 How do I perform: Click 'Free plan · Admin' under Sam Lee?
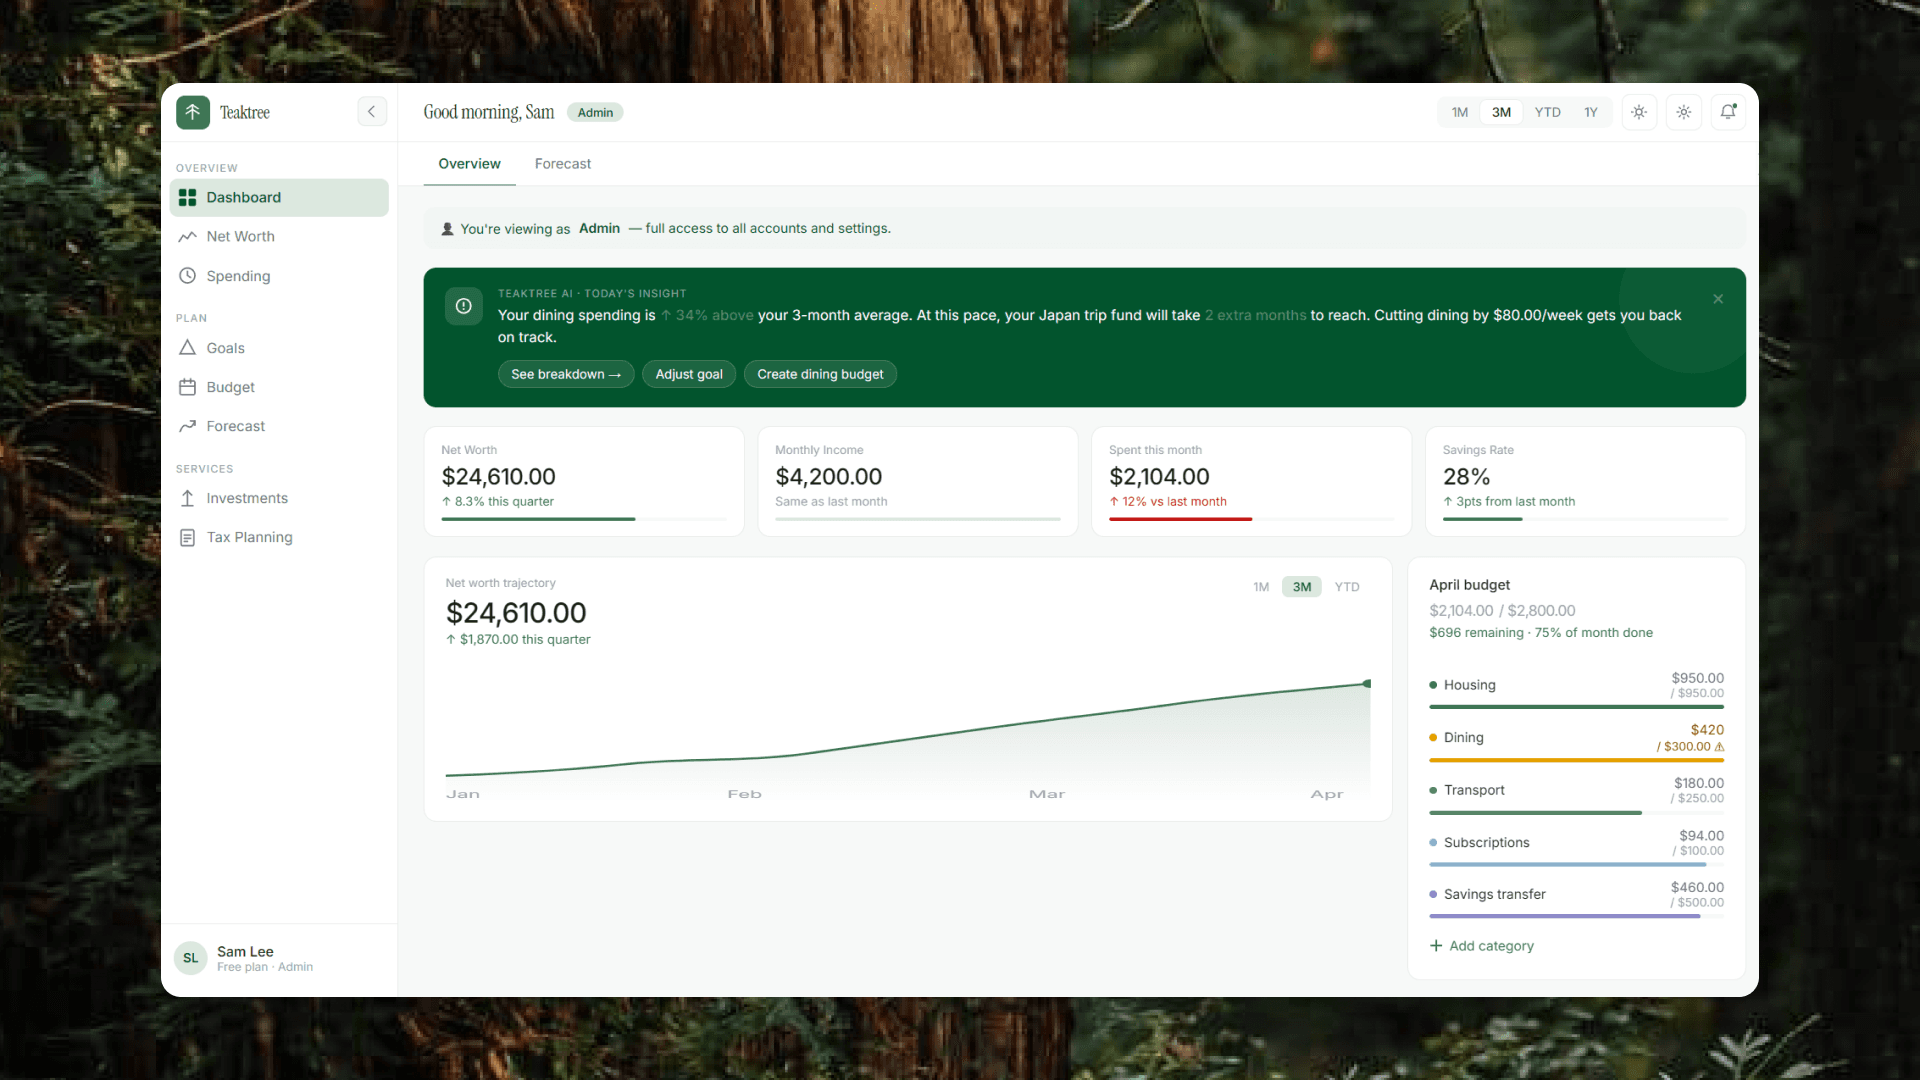click(x=265, y=967)
